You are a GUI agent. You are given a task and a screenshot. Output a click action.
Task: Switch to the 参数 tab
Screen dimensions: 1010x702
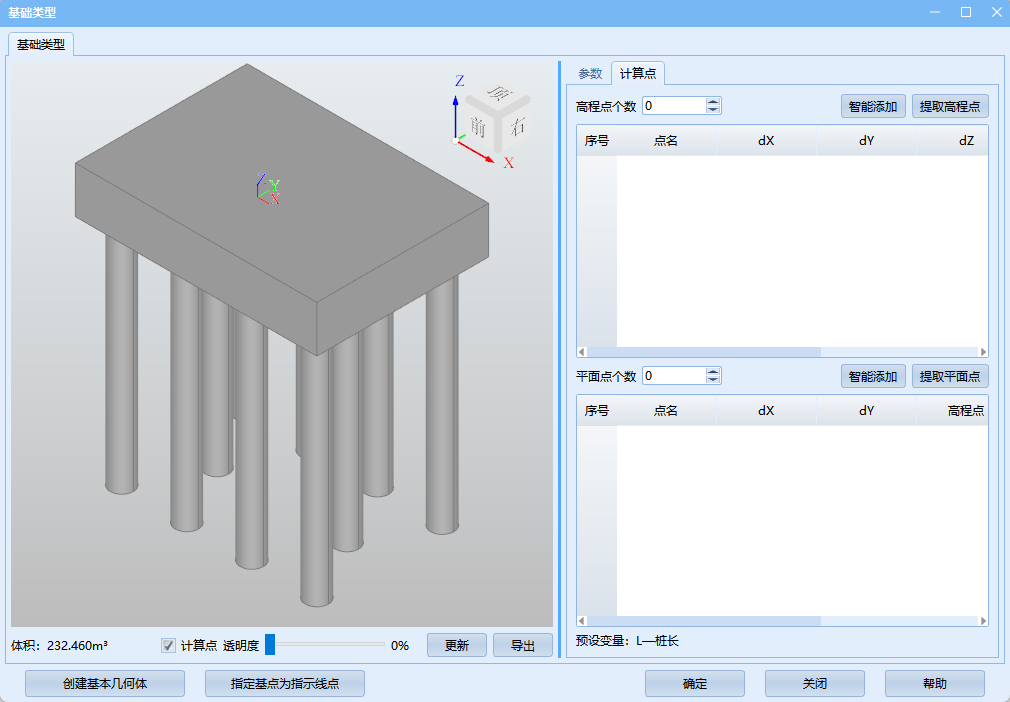click(x=590, y=73)
